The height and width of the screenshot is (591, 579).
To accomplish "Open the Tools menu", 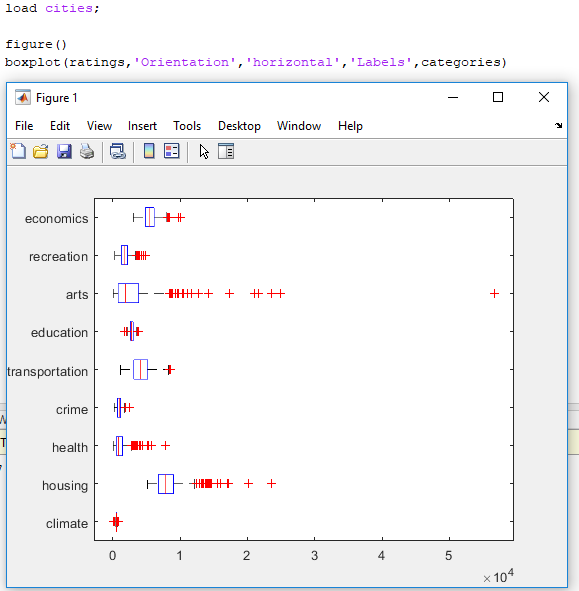I will [x=187, y=126].
